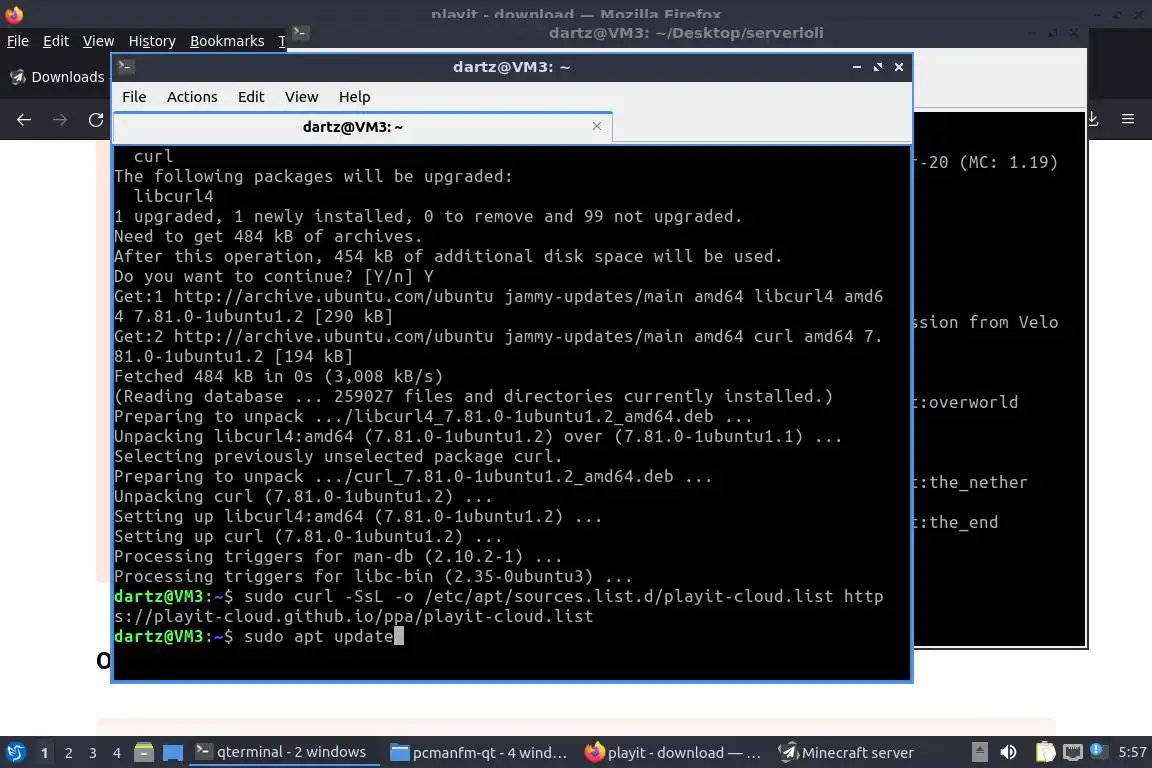Open the File menu in qterminal
This screenshot has height=768, width=1152.
tap(134, 97)
